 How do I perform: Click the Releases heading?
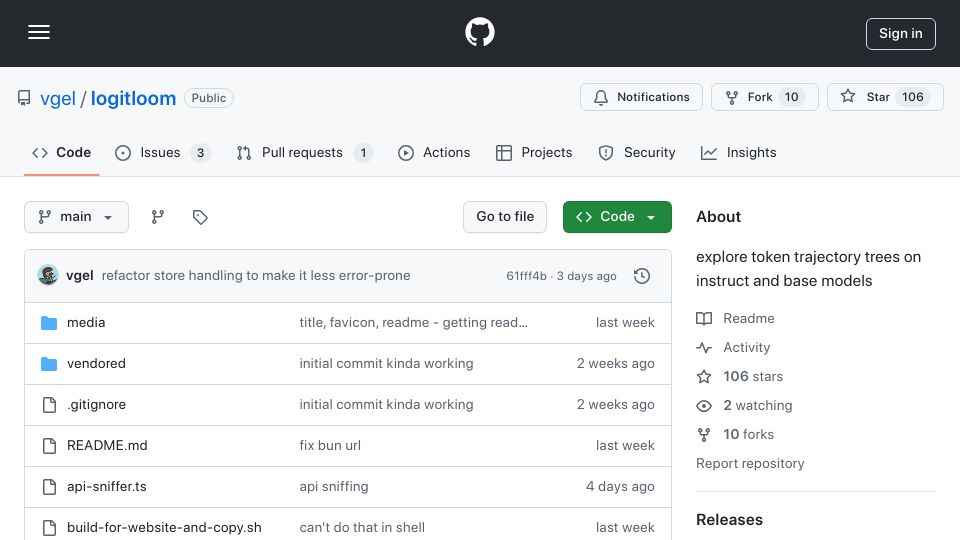(x=729, y=520)
